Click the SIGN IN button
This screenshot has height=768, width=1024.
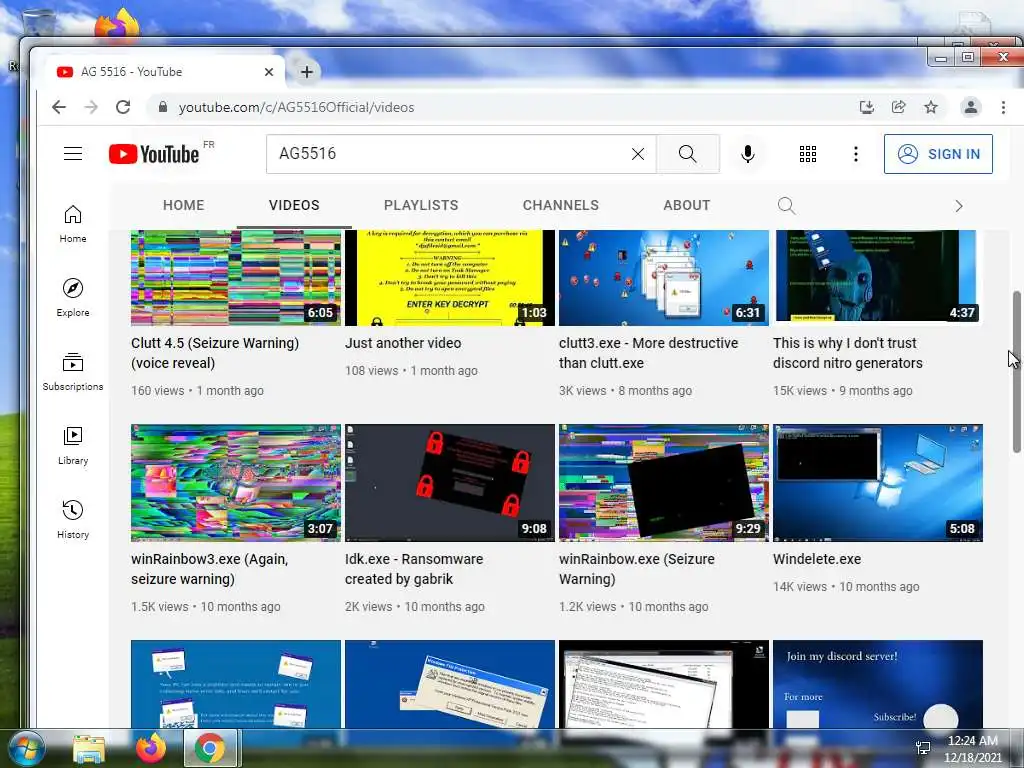(938, 154)
